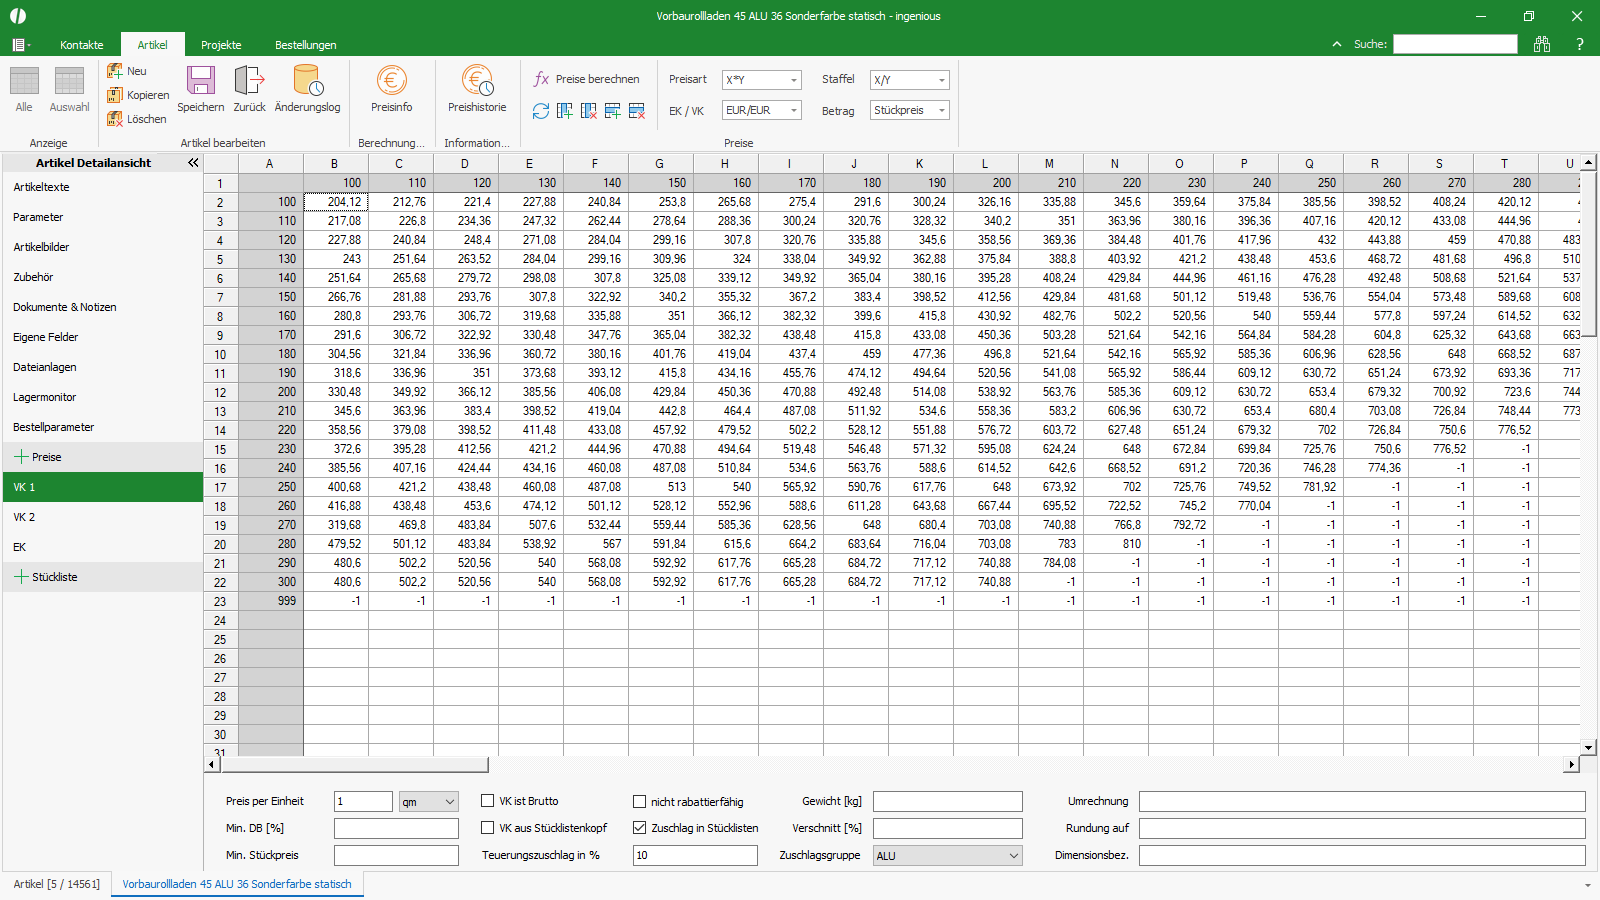The image size is (1600, 900).
Task: Open Artikeltexte in the sidebar
Action: [102, 187]
